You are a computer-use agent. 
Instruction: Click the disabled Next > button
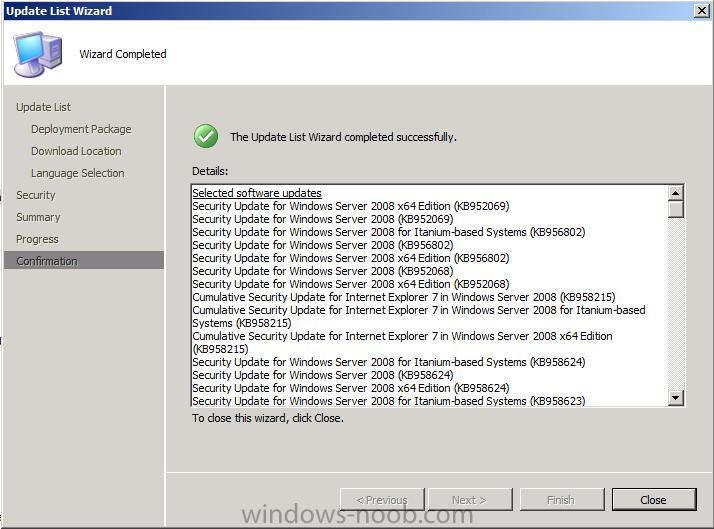click(469, 499)
